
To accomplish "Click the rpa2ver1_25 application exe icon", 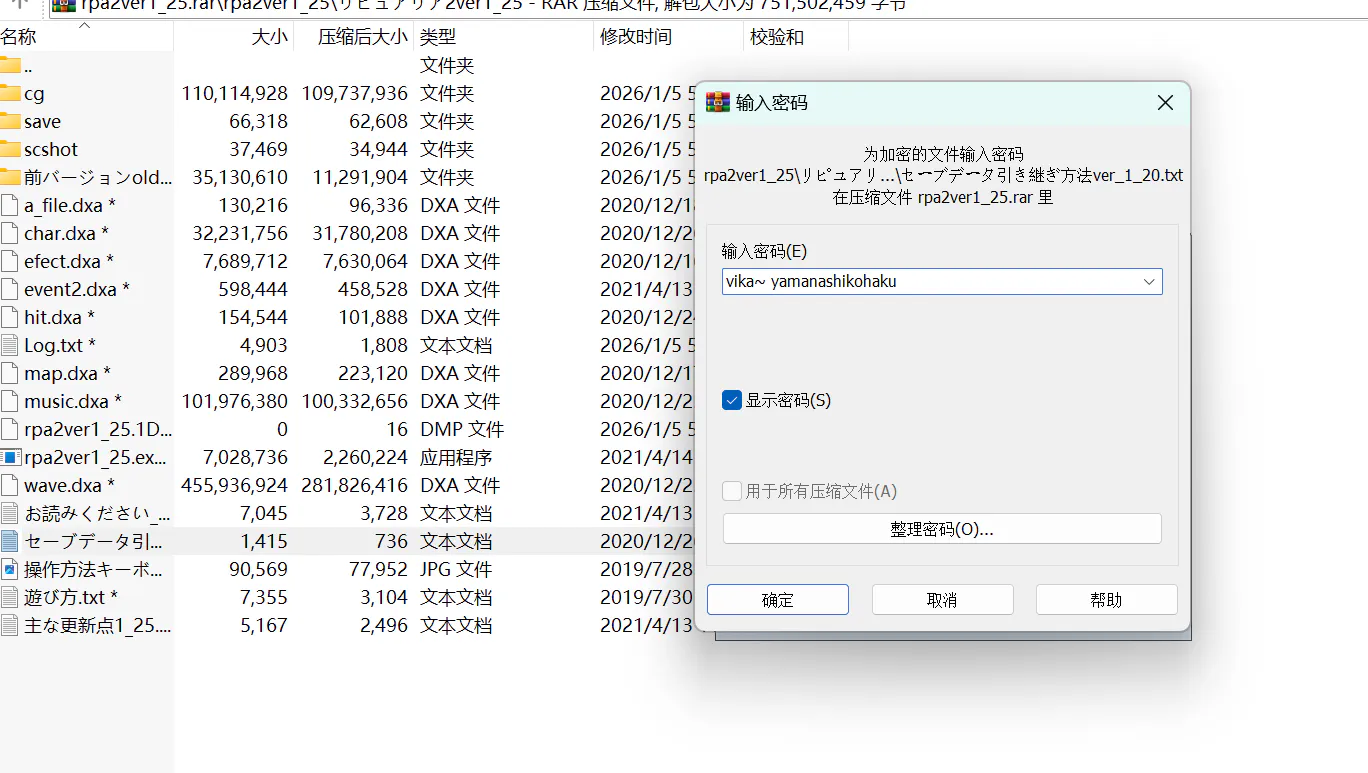I will tap(10, 457).
